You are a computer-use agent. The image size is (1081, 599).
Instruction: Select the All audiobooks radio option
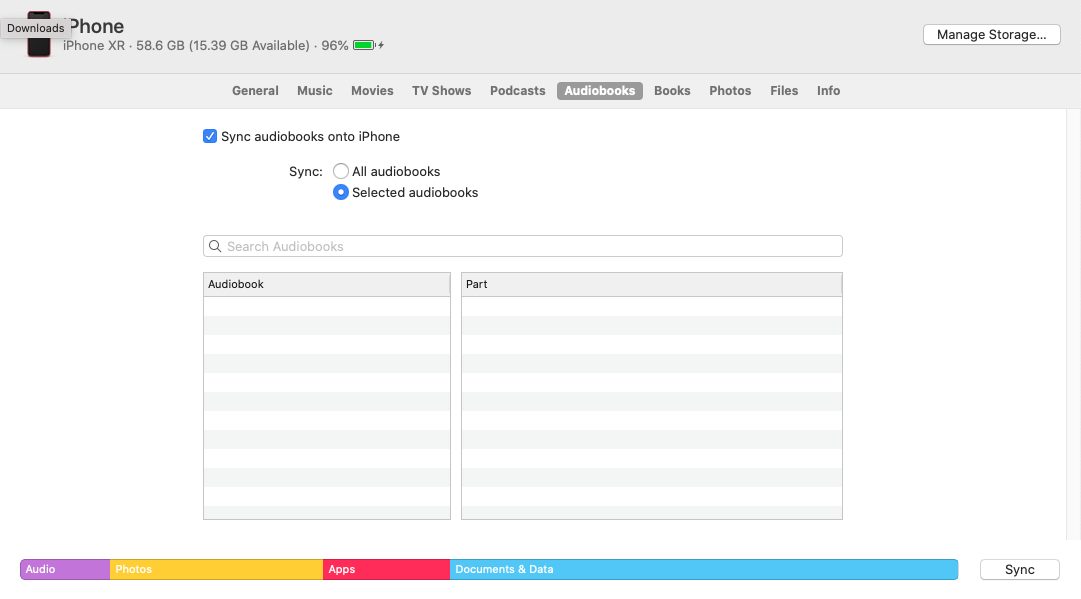click(341, 171)
